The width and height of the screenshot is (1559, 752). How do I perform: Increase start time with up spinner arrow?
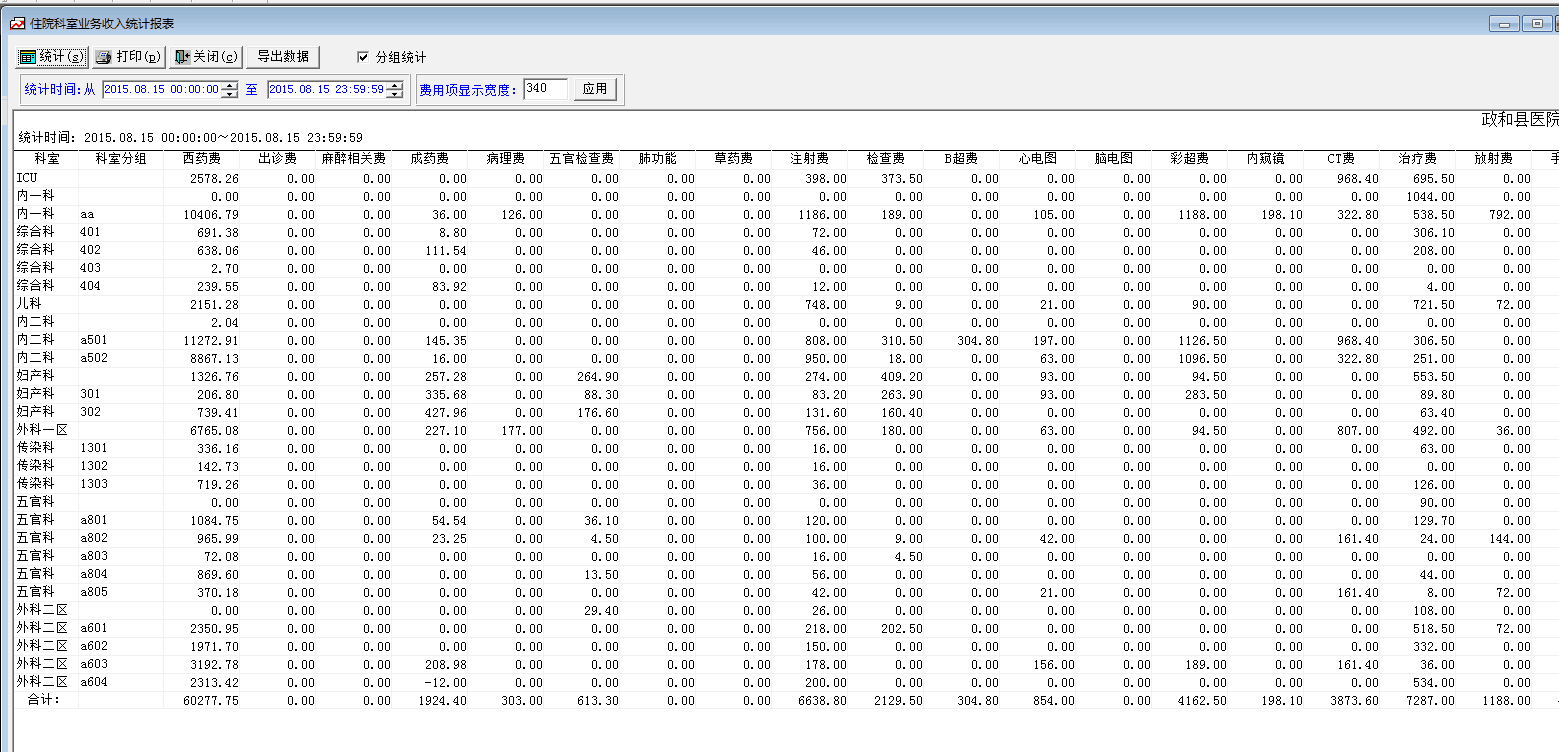[x=231, y=85]
